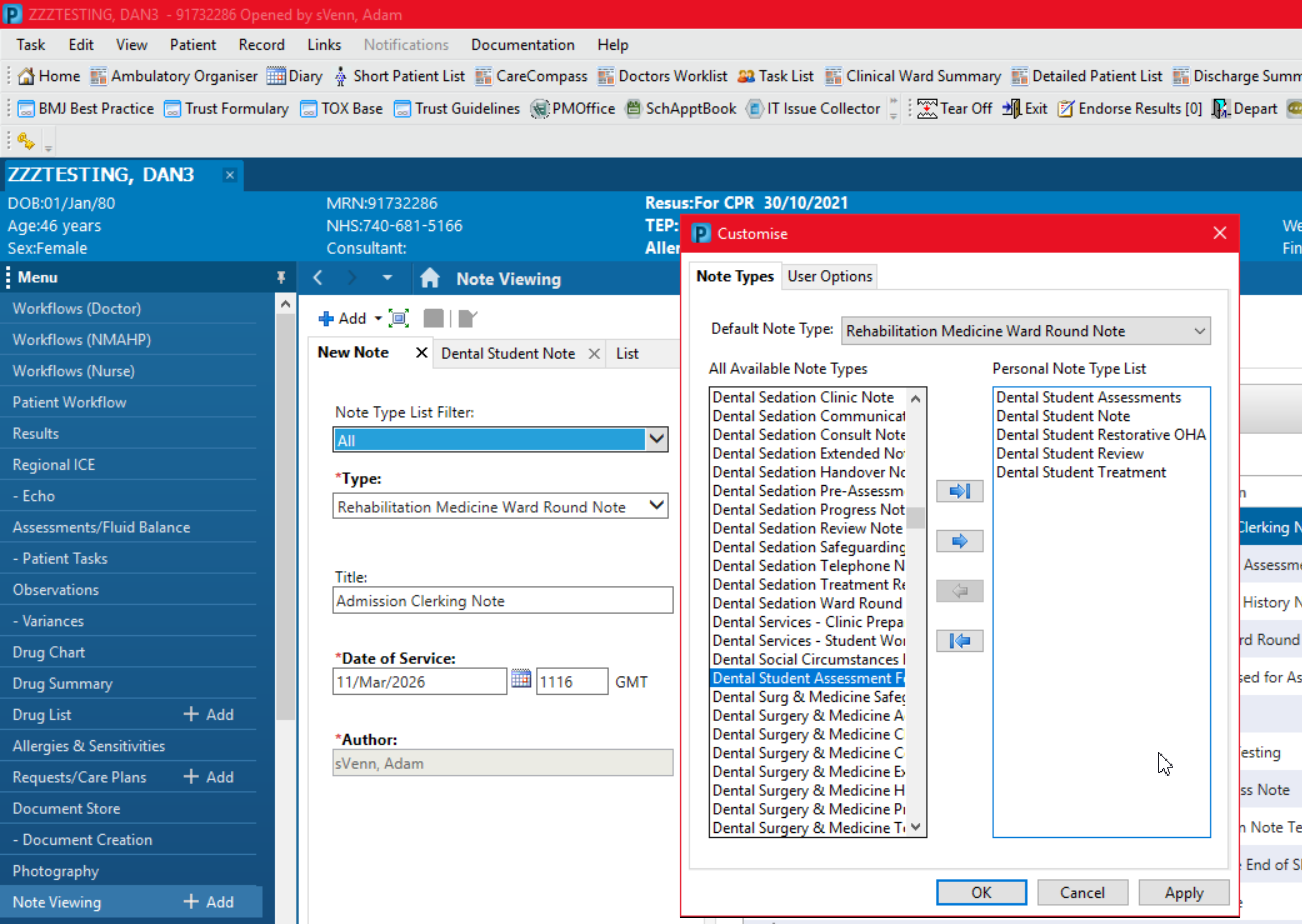Image resolution: width=1302 pixels, height=924 pixels.
Task: Switch to the User Options tab
Action: 829,276
